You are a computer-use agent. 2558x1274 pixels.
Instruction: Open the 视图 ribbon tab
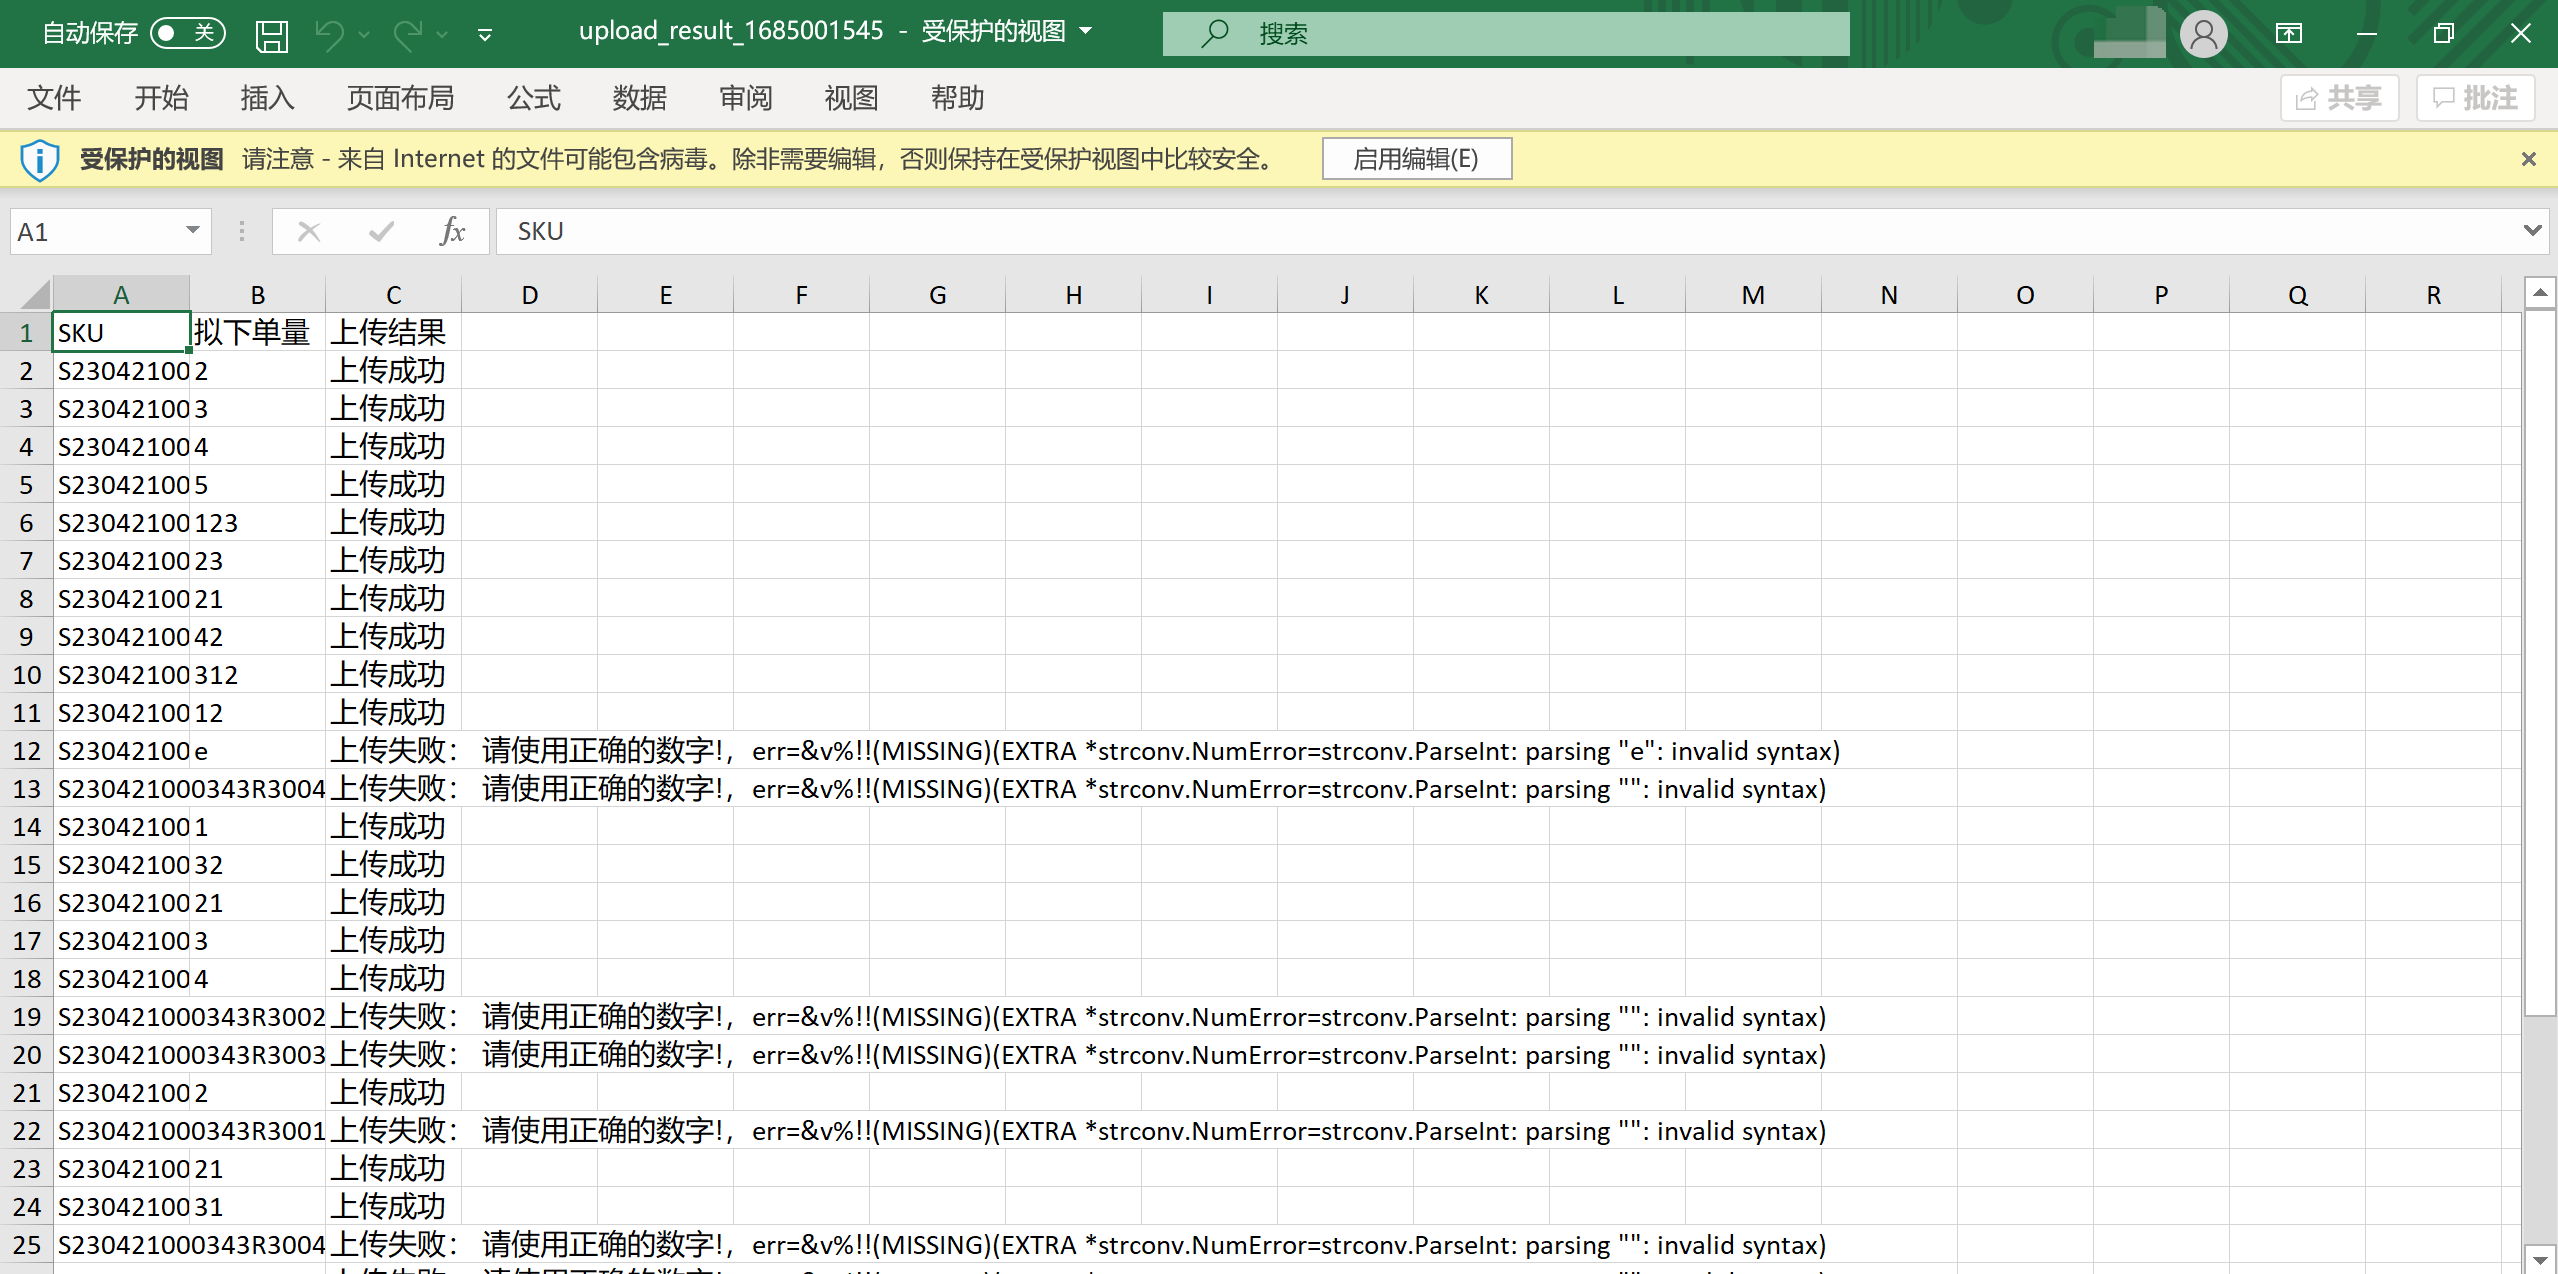(x=851, y=98)
